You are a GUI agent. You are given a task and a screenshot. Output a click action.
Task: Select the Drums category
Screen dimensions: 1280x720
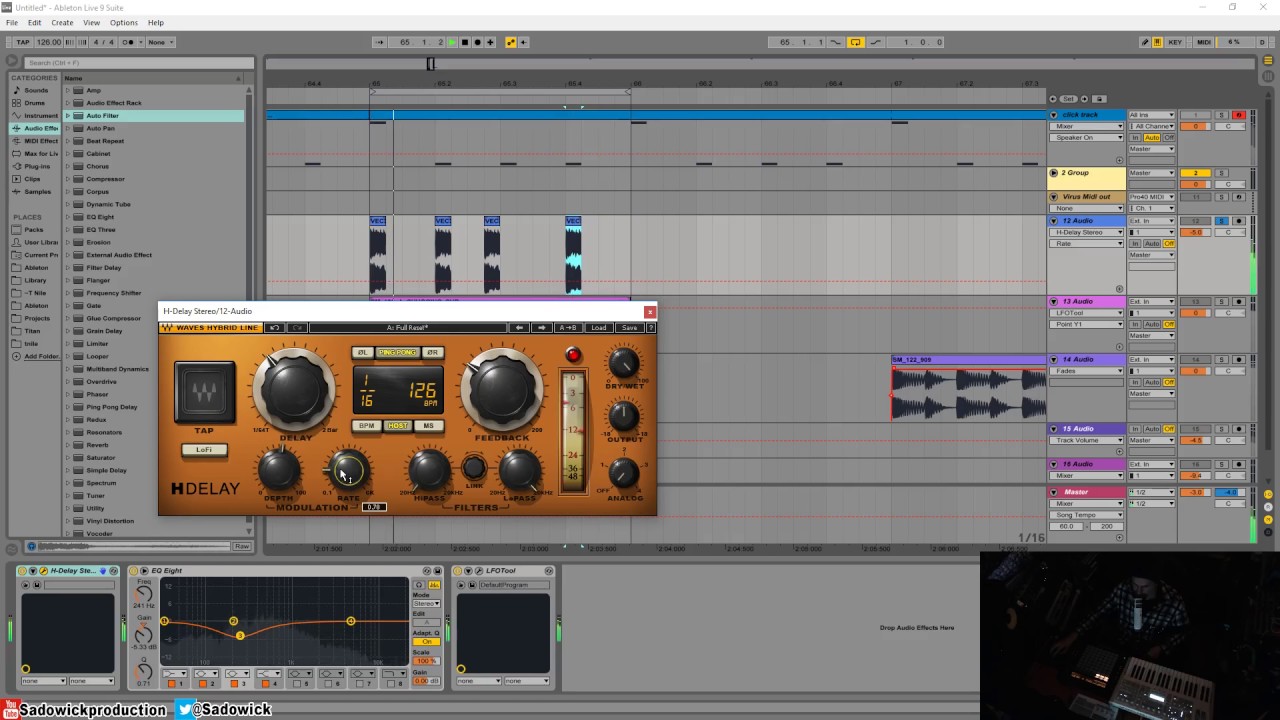35,103
